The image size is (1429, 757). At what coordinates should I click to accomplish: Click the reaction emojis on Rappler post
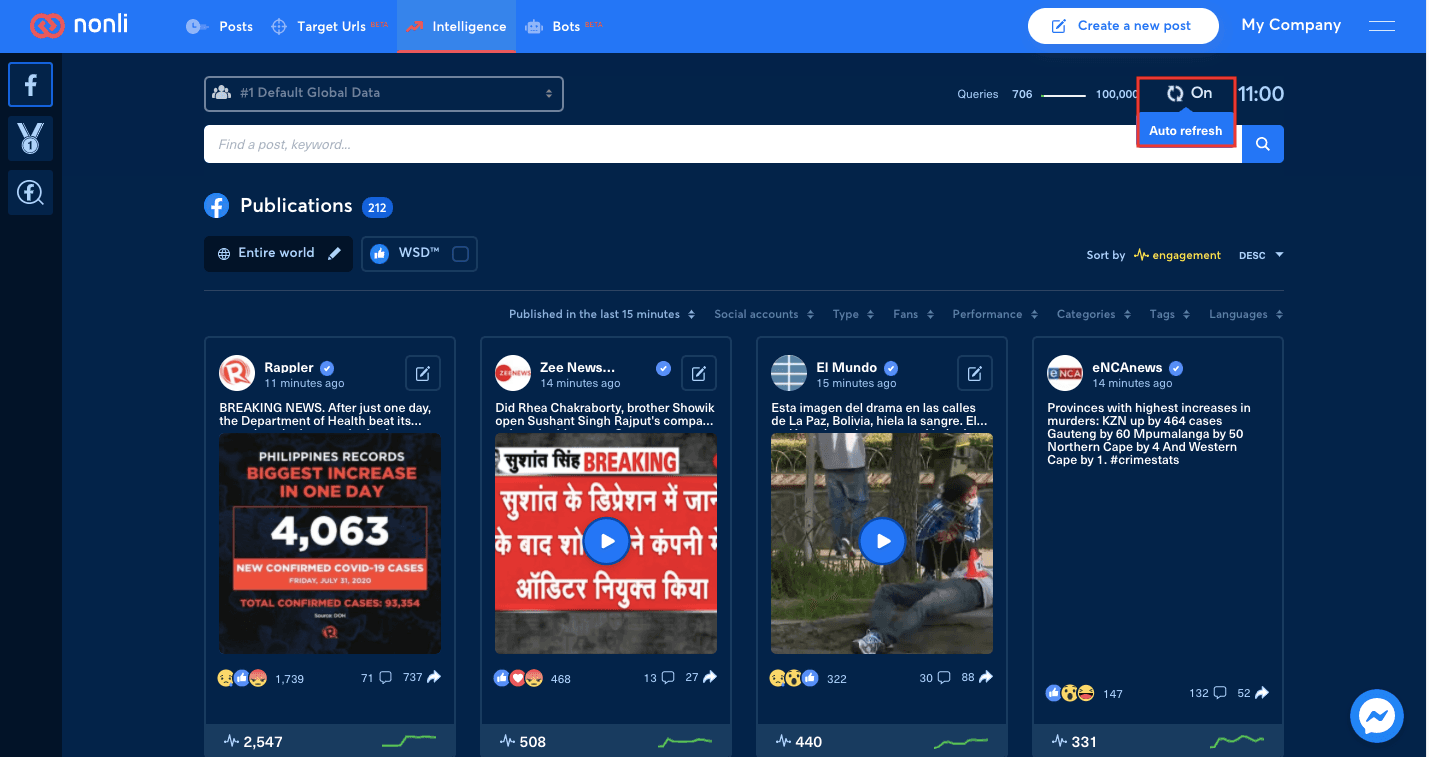coord(243,678)
